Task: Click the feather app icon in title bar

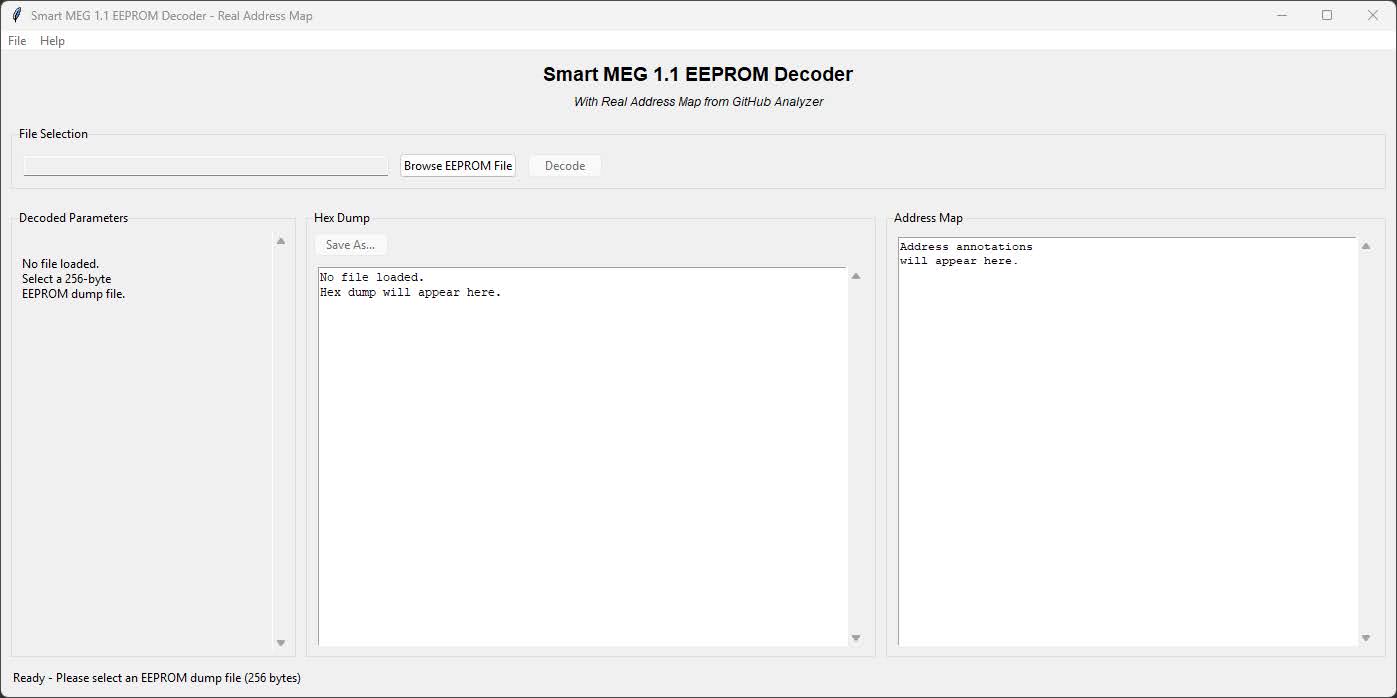Action: tap(16, 15)
